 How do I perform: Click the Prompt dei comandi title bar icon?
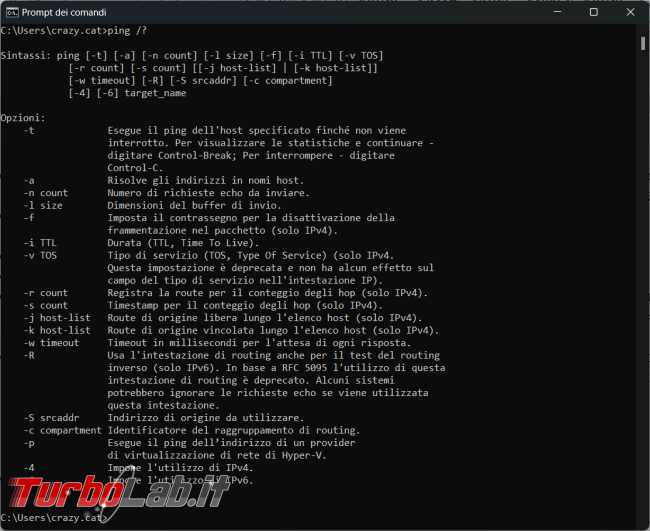12,12
